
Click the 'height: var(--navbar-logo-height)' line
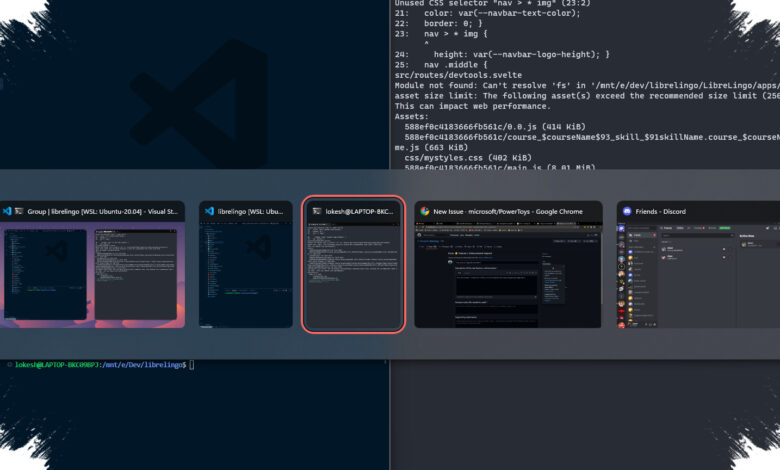(521, 54)
